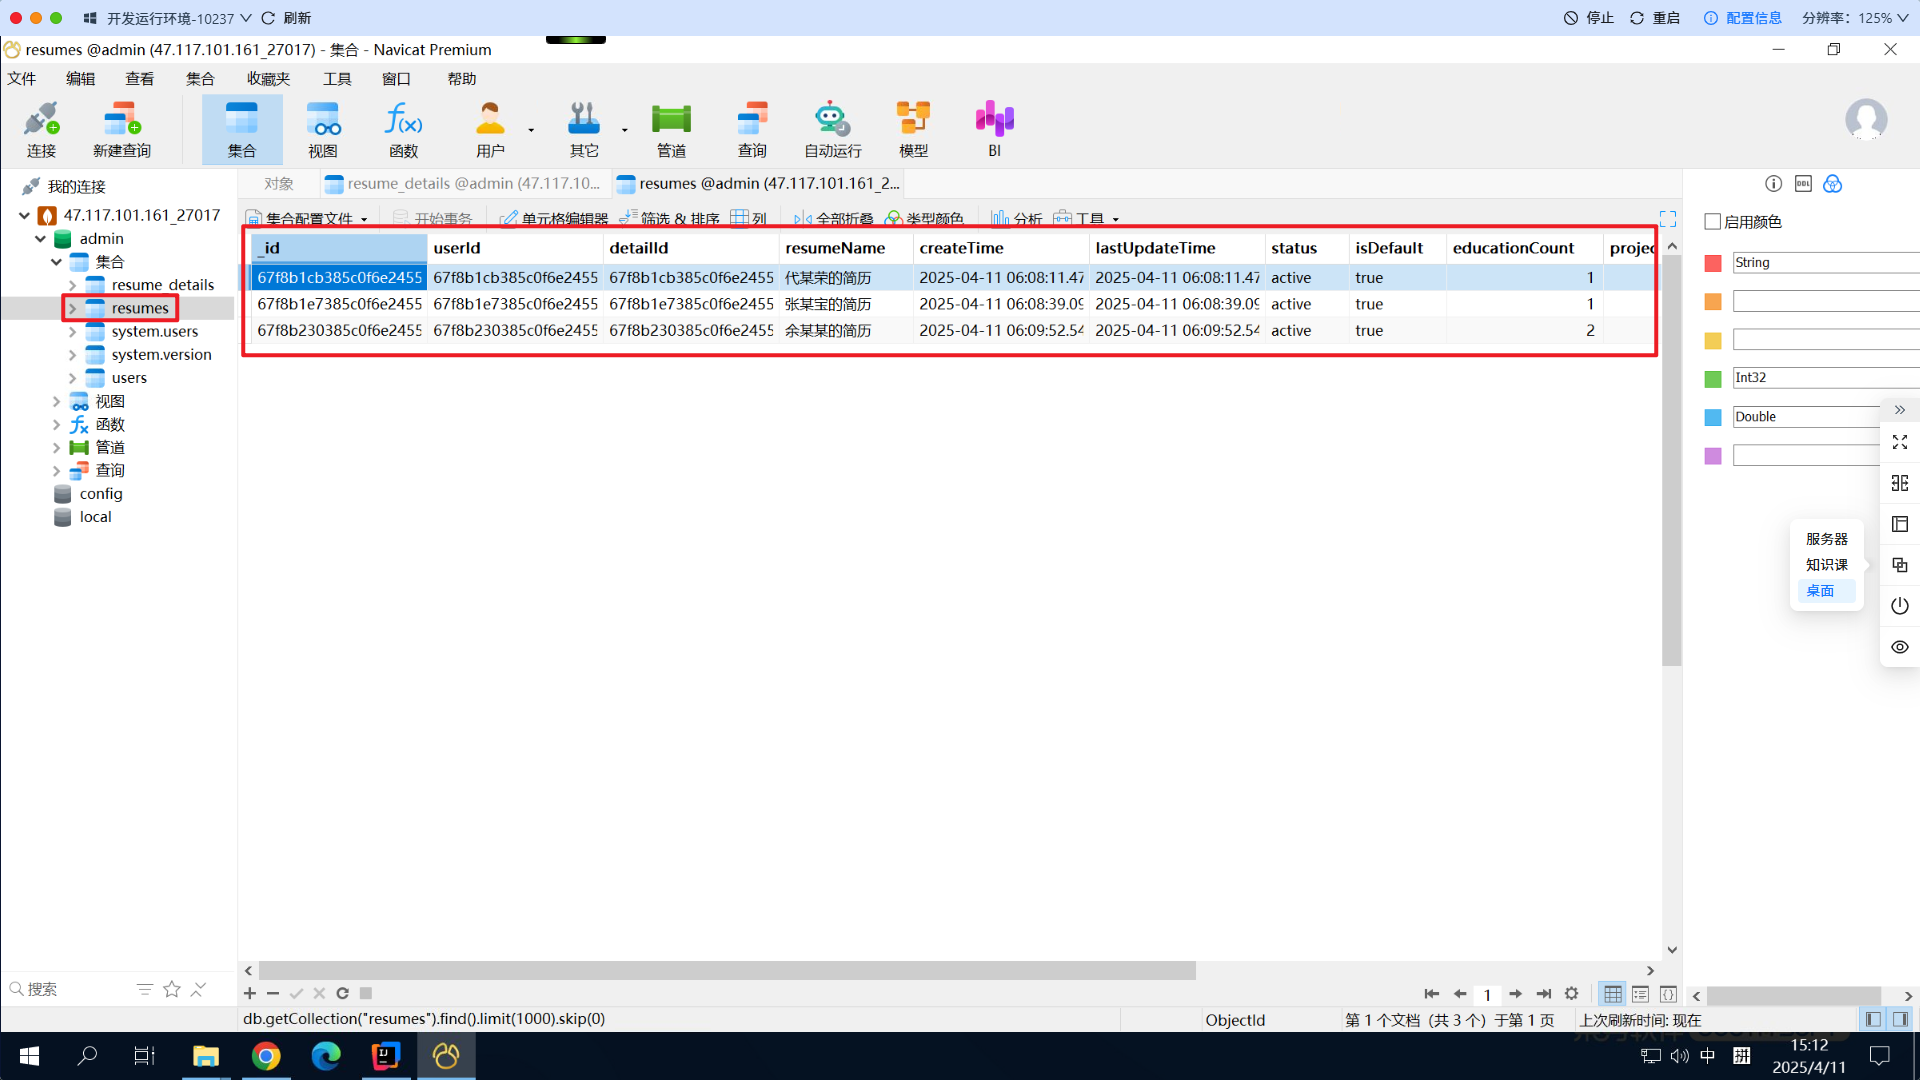
Task: Switch to grid view mode
Action: (1612, 994)
